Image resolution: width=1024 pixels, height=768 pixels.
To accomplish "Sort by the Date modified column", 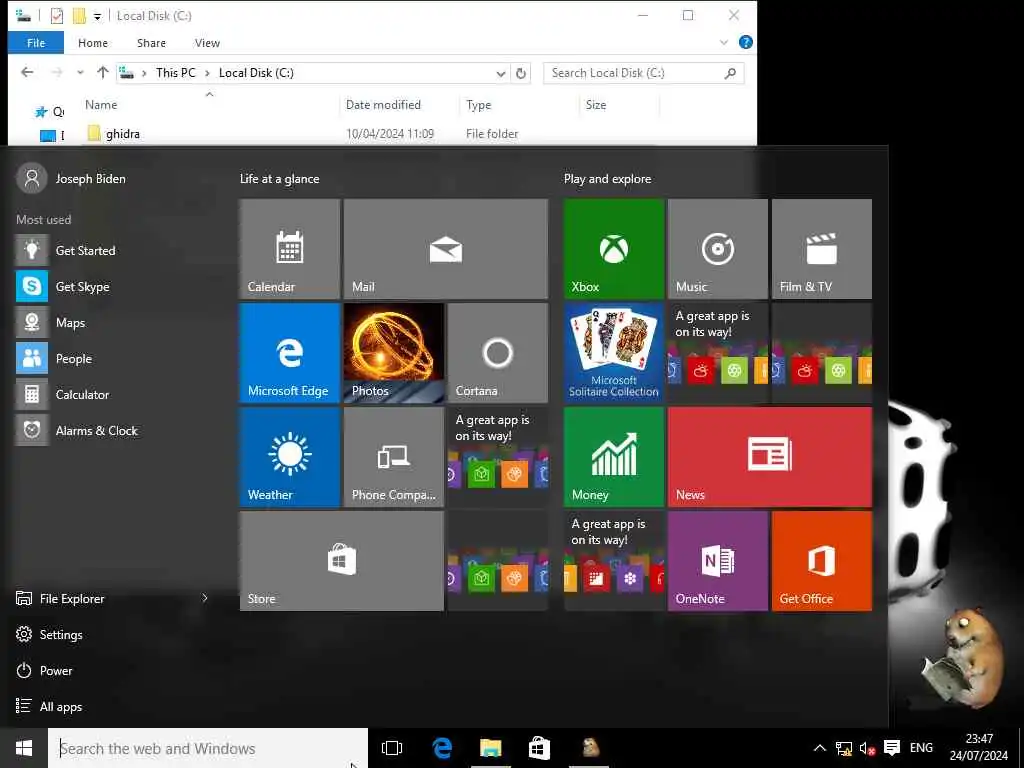I will tap(383, 104).
